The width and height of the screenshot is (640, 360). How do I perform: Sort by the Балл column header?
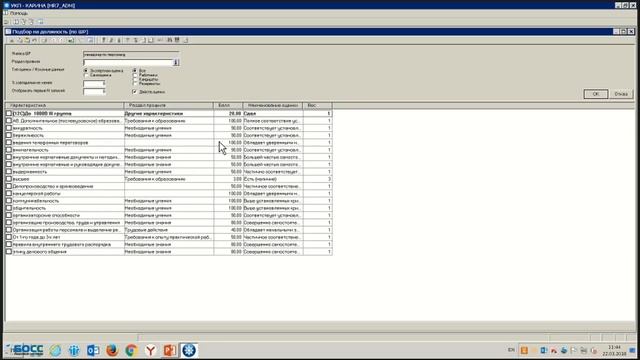228,105
